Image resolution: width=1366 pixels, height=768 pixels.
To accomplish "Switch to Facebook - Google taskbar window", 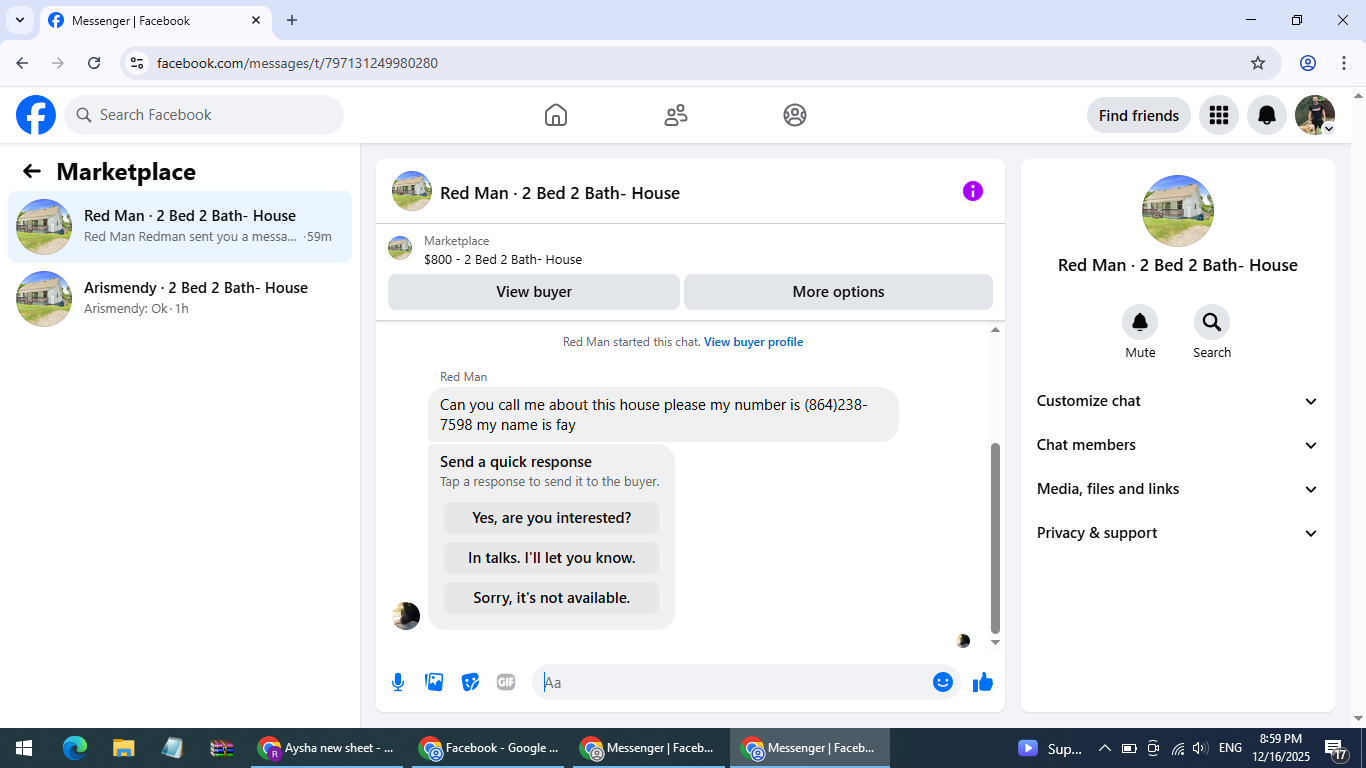I will pyautogui.click(x=490, y=748).
